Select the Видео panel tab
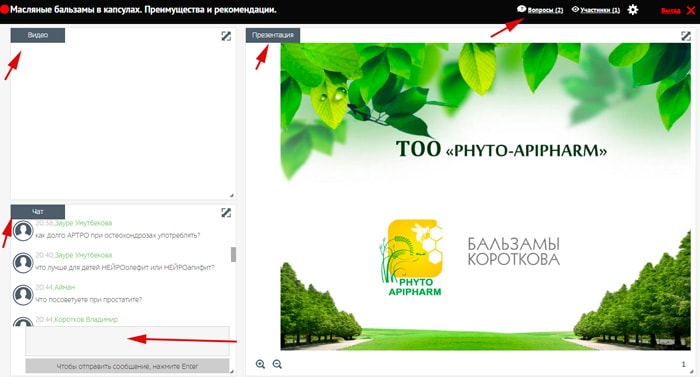This screenshot has width=700, height=377. (x=38, y=35)
